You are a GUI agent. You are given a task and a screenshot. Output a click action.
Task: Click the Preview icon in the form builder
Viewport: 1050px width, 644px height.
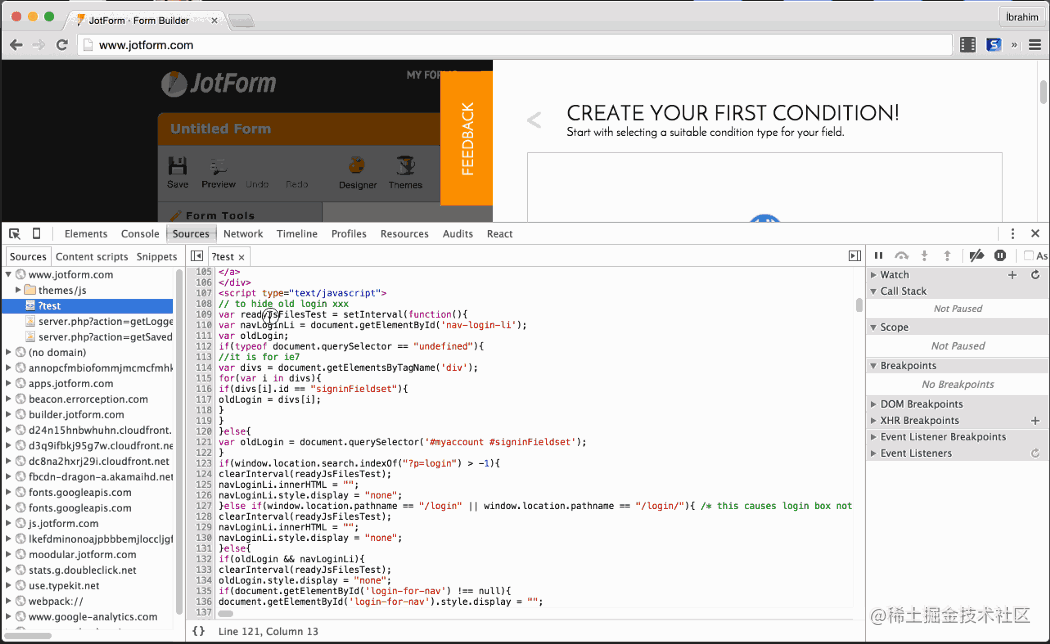(218, 172)
